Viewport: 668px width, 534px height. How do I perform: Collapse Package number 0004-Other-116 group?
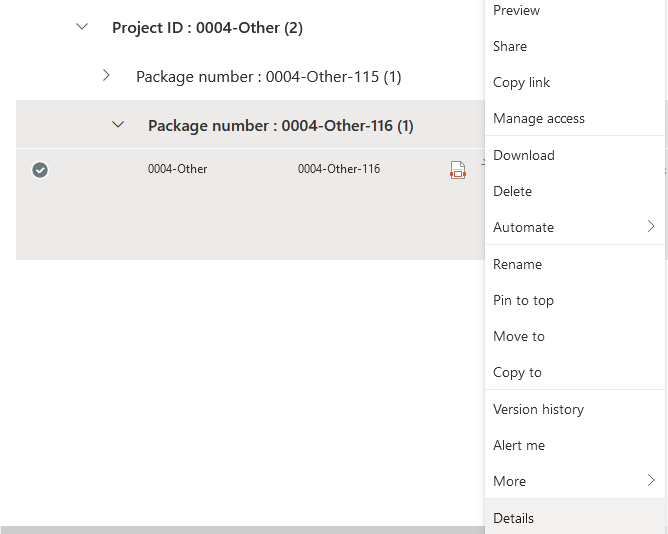pos(118,124)
